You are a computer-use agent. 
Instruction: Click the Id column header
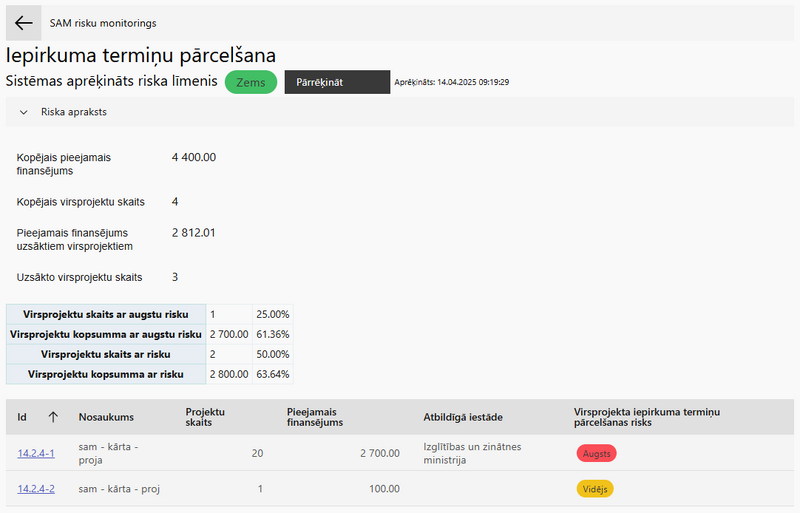pyautogui.click(x=22, y=417)
